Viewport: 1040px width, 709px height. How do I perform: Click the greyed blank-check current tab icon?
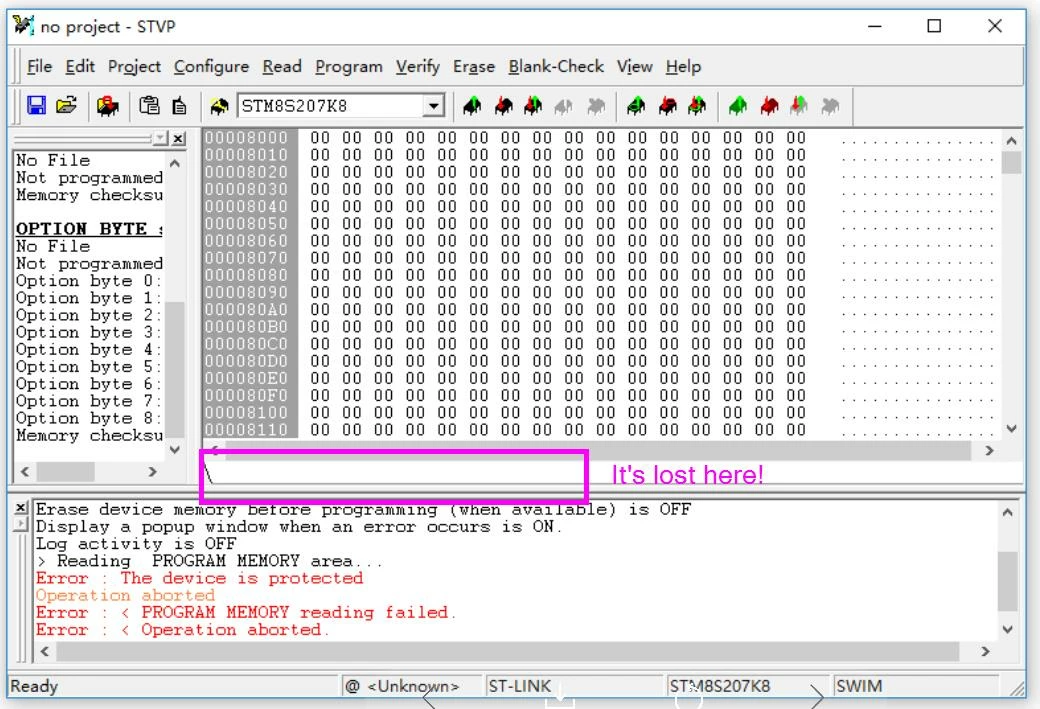[596, 105]
